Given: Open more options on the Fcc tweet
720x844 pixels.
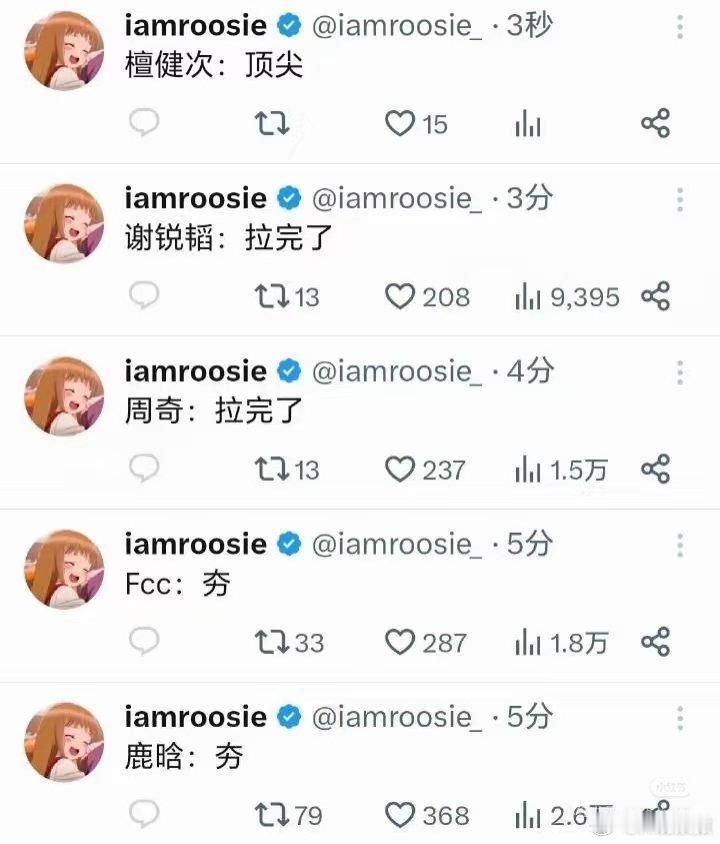Looking at the screenshot, I should tap(680, 545).
